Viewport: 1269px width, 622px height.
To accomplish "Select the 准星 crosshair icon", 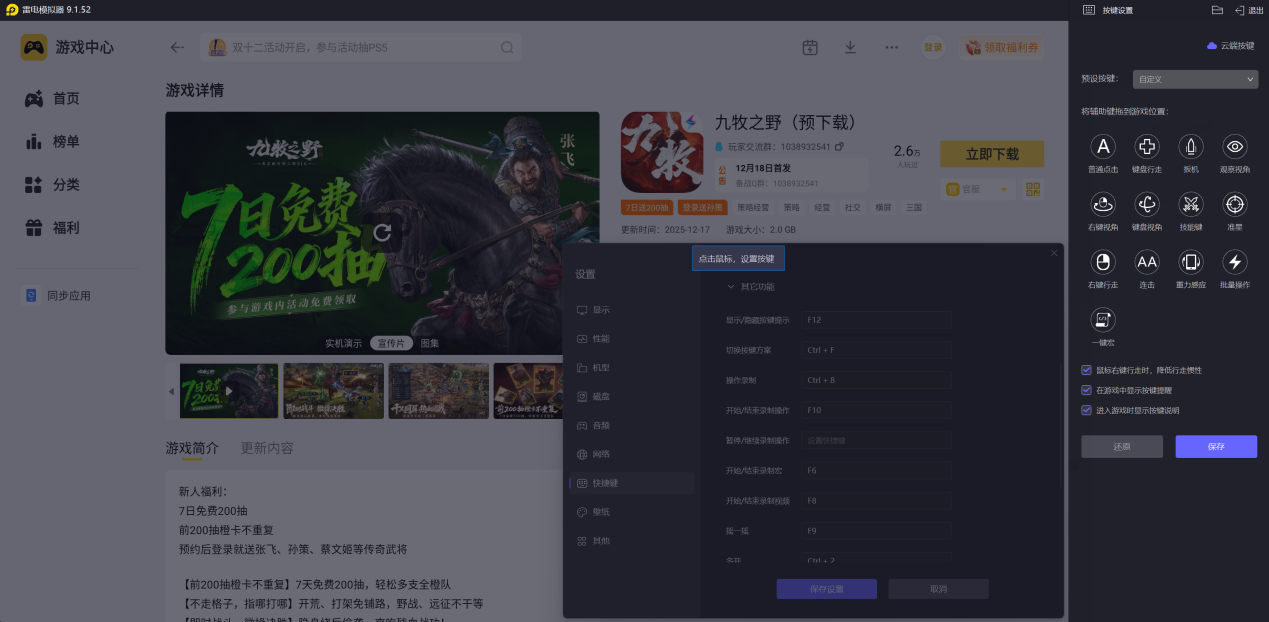I will 1236,204.
